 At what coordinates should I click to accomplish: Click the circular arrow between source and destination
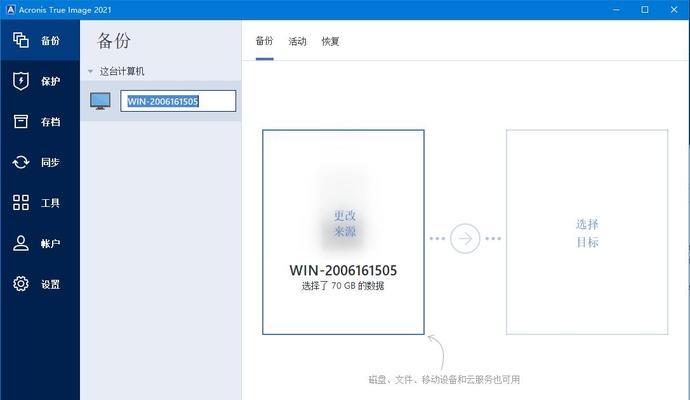click(465, 239)
